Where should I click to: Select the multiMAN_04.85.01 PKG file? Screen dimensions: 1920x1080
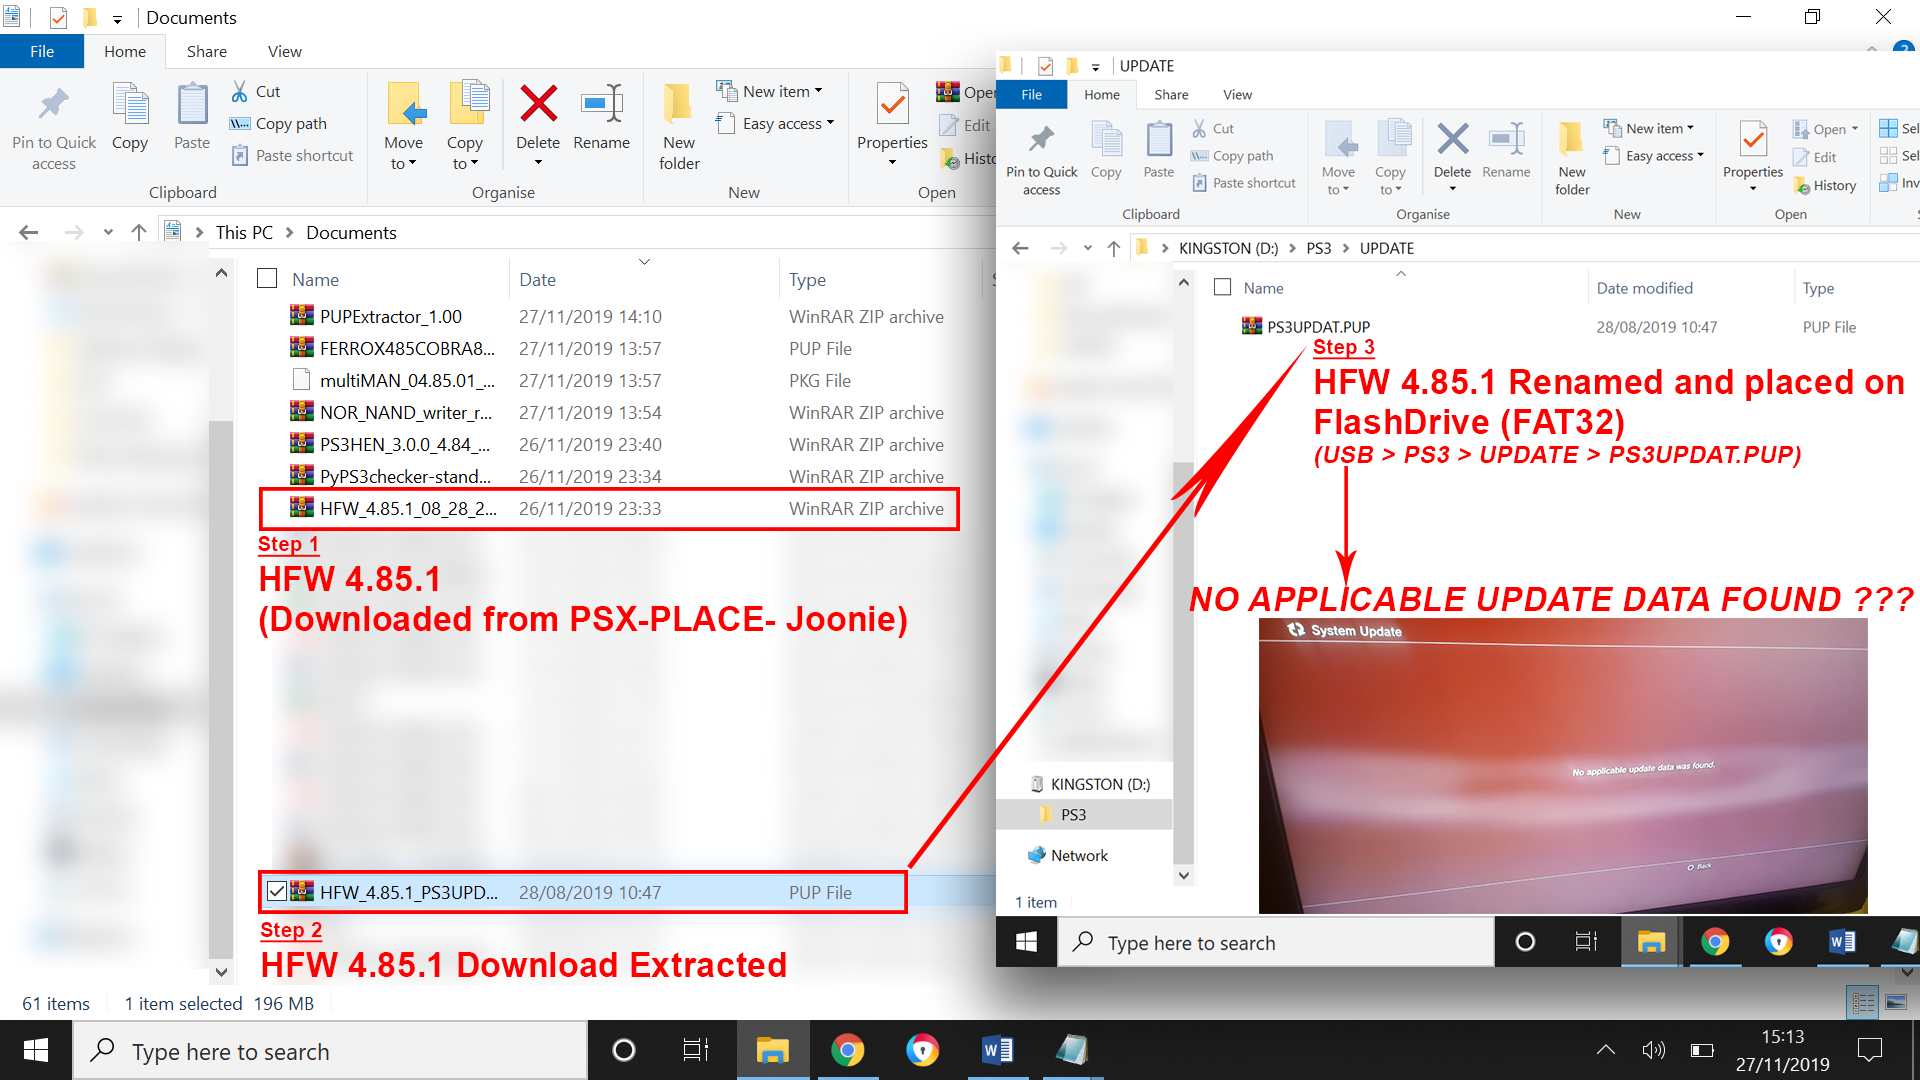pyautogui.click(x=407, y=380)
